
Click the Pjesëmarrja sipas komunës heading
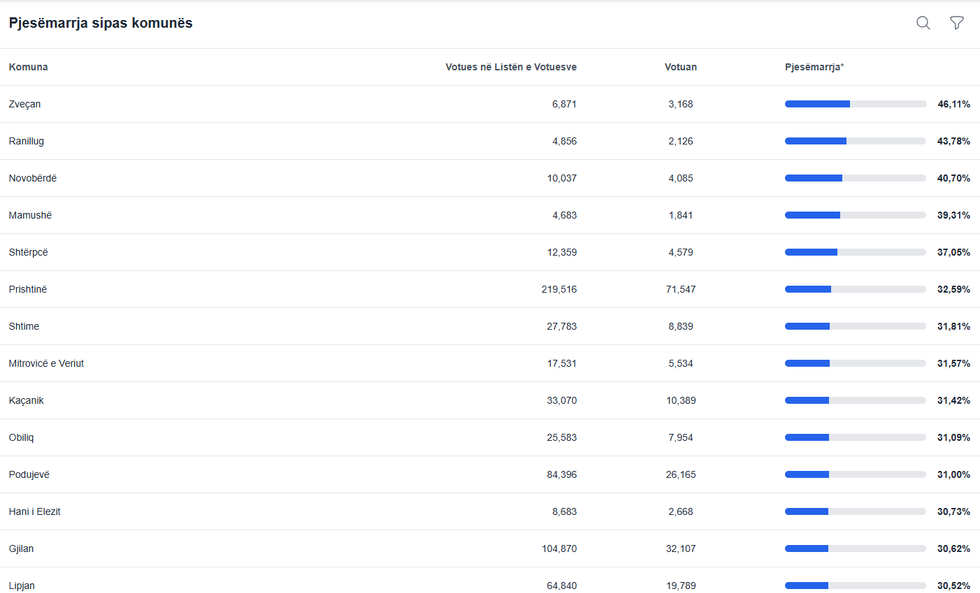point(100,23)
